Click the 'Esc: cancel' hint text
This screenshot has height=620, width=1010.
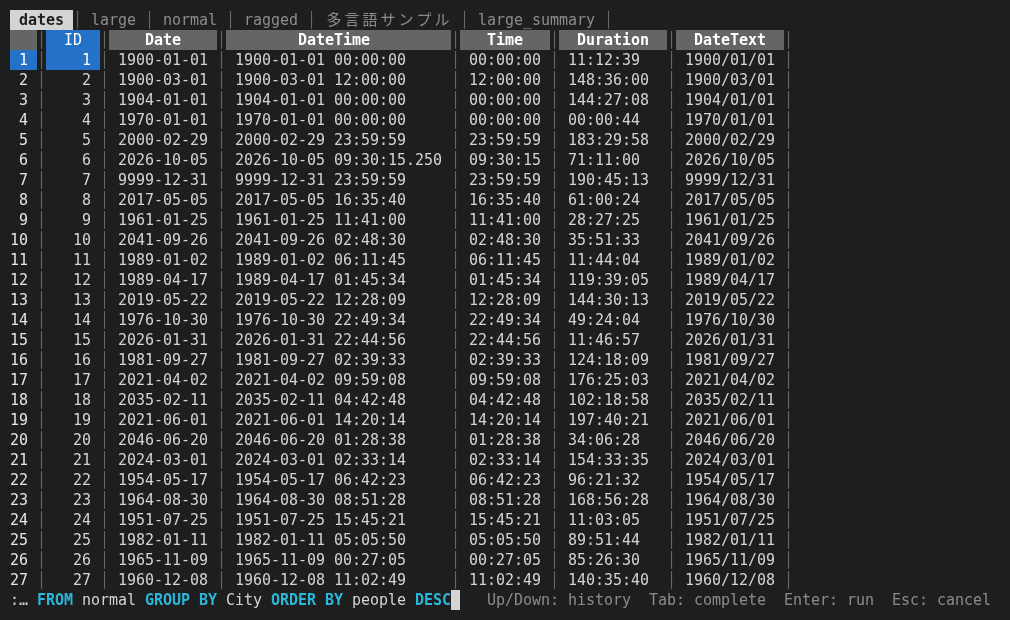click(941, 600)
